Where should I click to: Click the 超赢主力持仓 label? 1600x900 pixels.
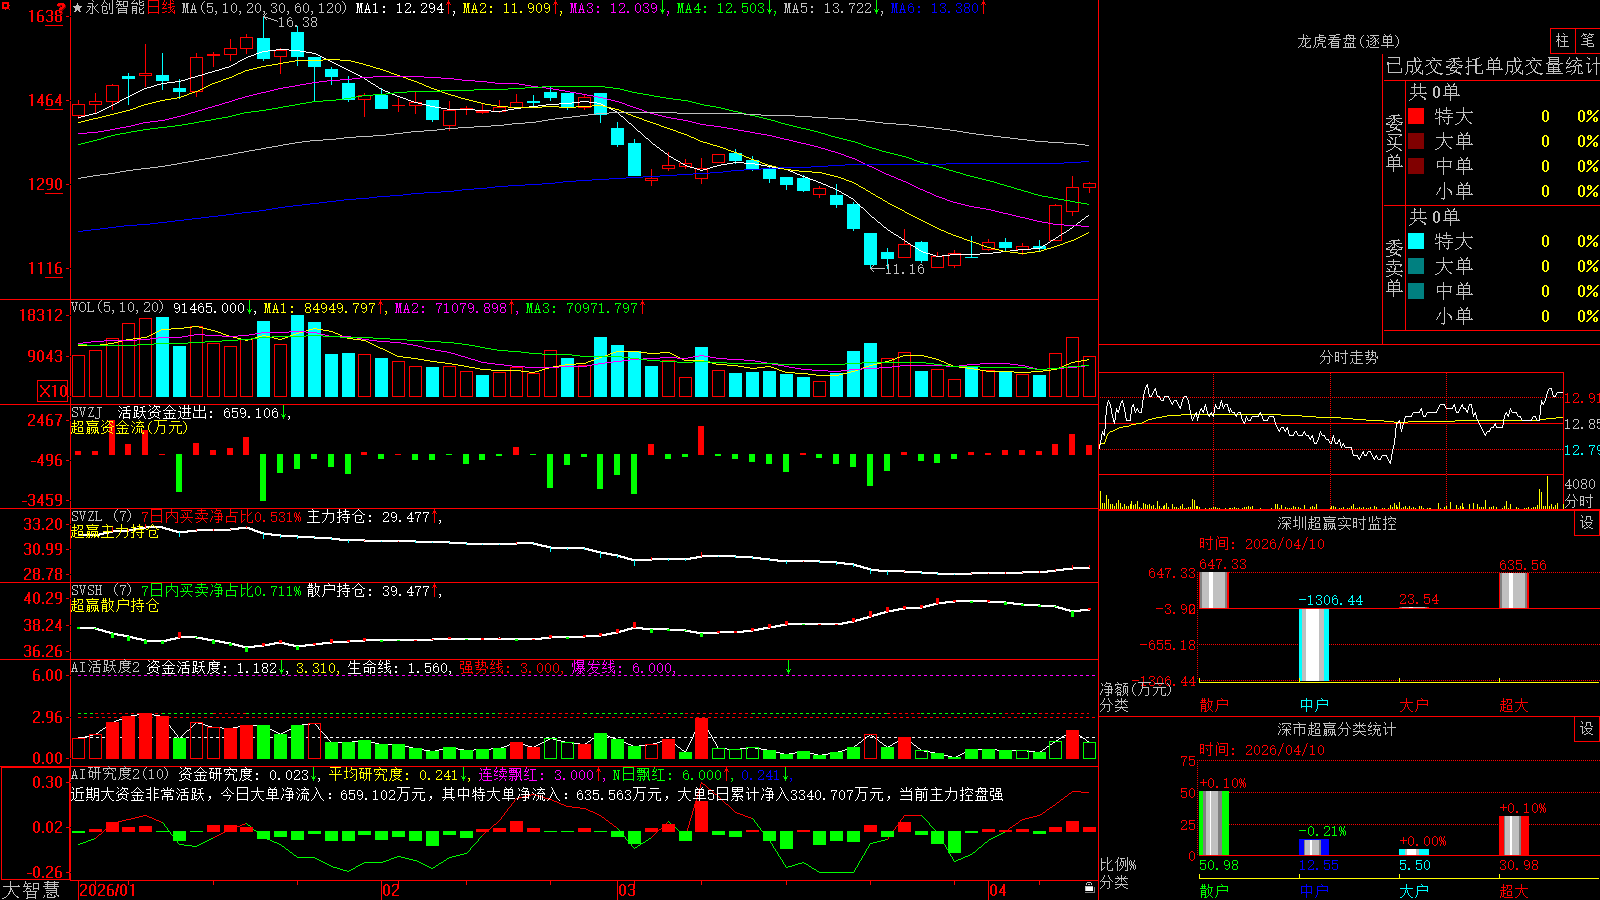click(115, 531)
